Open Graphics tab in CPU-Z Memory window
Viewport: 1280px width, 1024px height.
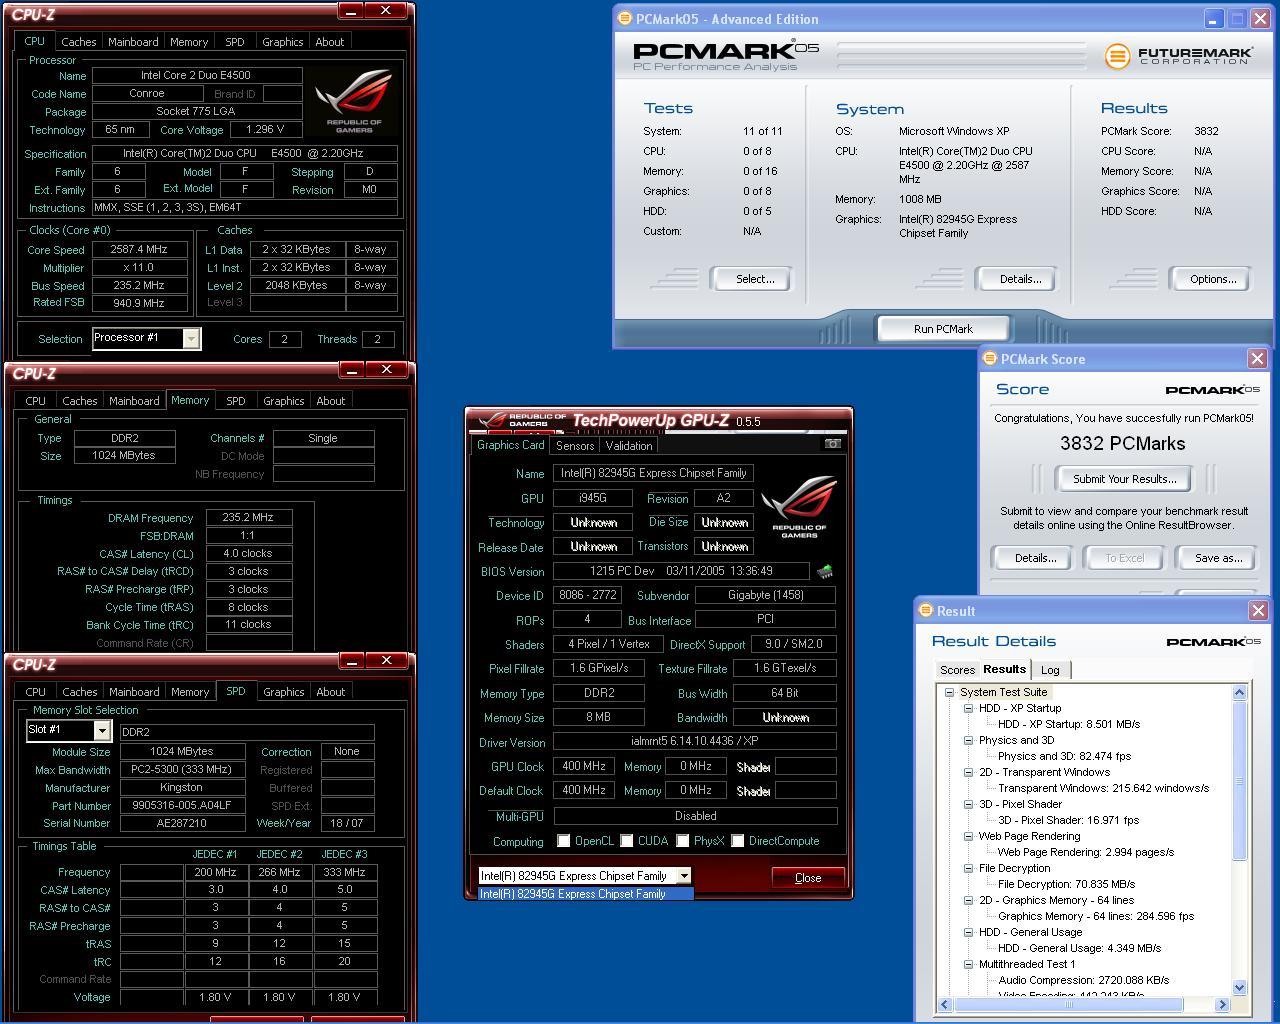283,401
